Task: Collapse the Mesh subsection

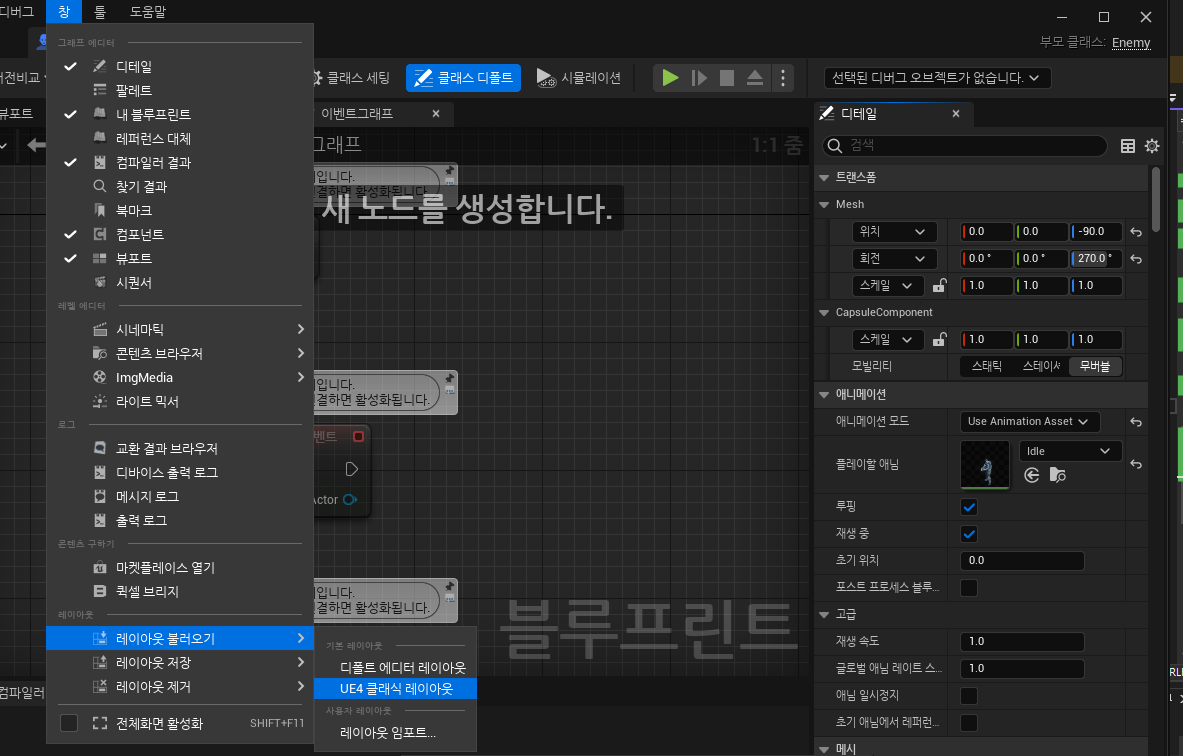Action: point(824,204)
